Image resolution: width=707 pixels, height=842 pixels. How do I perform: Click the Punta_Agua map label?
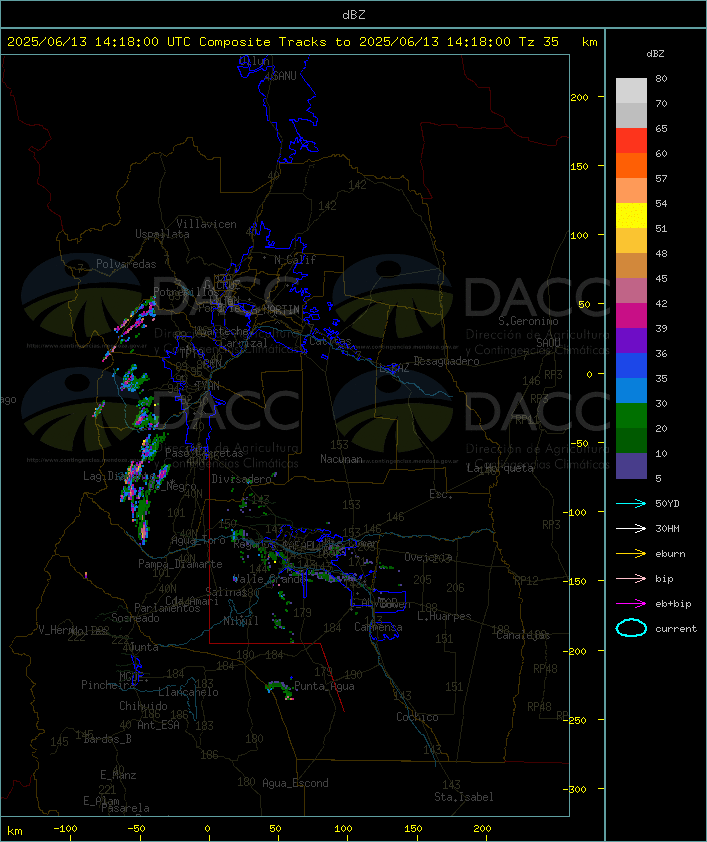pyautogui.click(x=324, y=686)
